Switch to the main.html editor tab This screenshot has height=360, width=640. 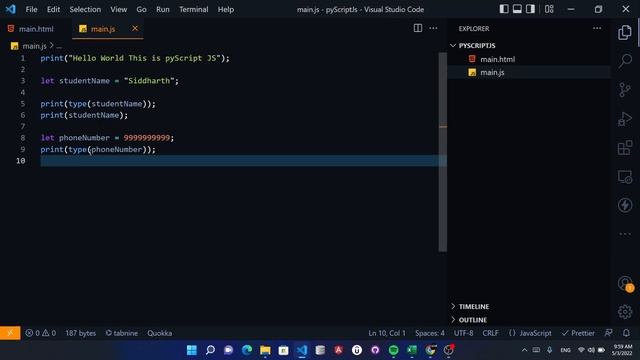36,29
